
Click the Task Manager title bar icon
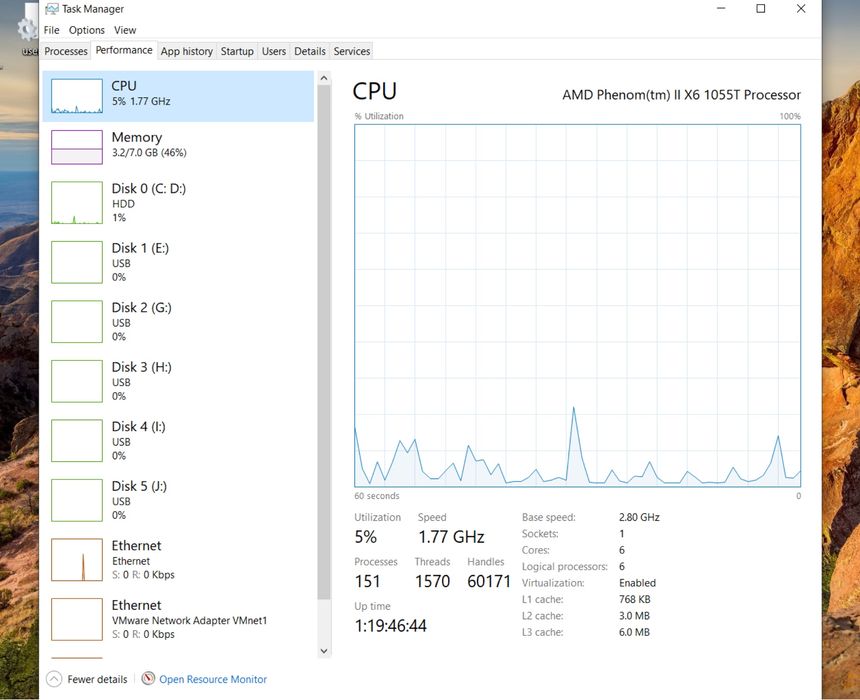click(51, 9)
